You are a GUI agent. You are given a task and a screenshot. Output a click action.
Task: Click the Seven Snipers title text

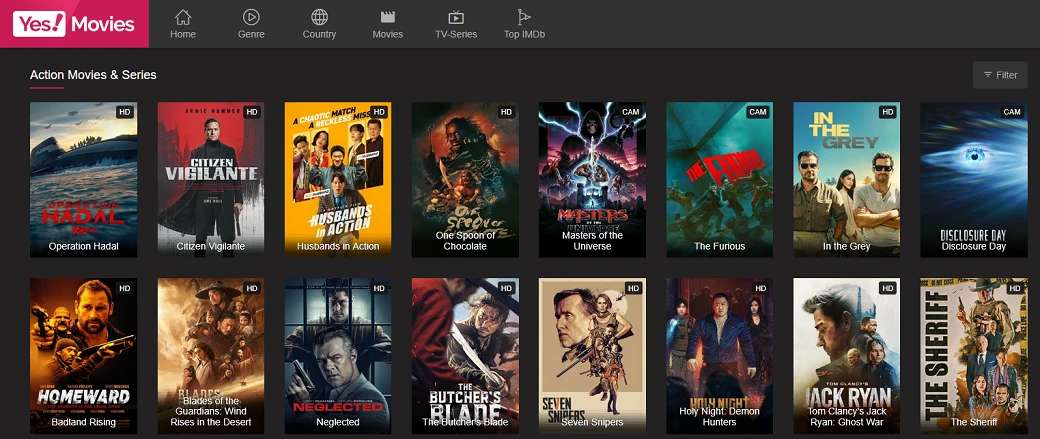[x=592, y=422]
